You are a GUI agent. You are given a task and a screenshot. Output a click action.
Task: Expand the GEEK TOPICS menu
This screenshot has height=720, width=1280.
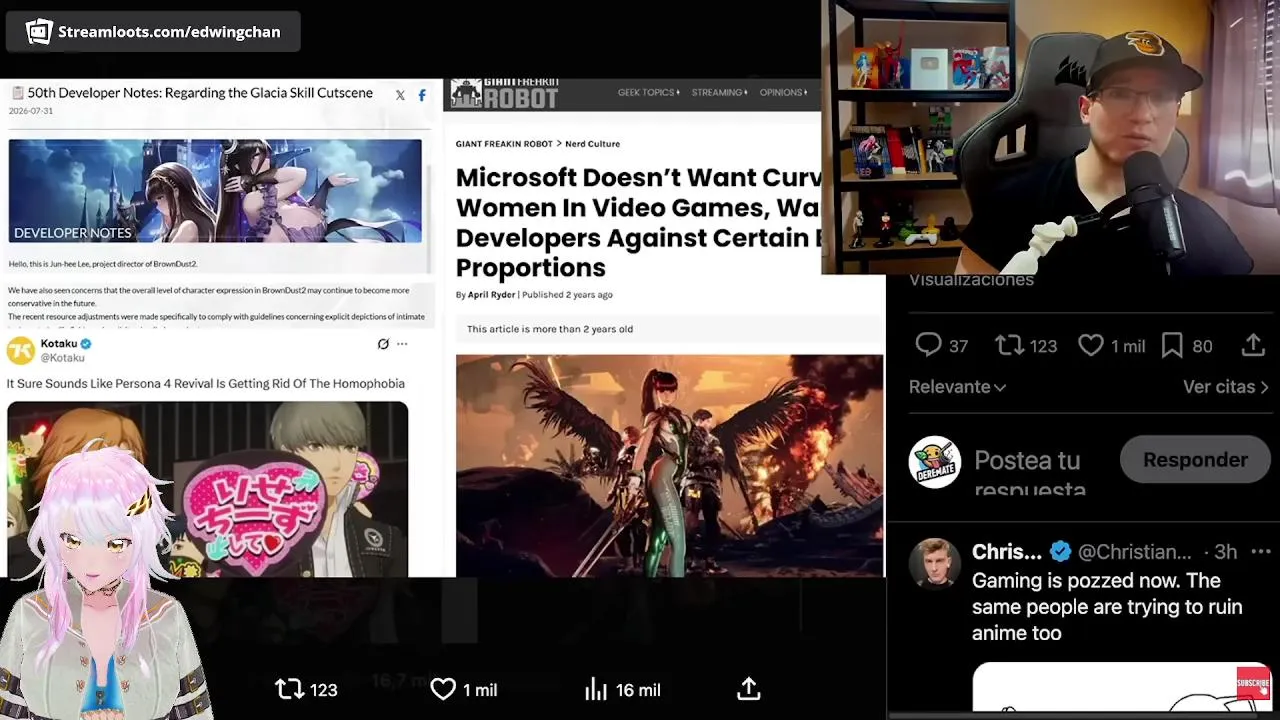tap(648, 93)
